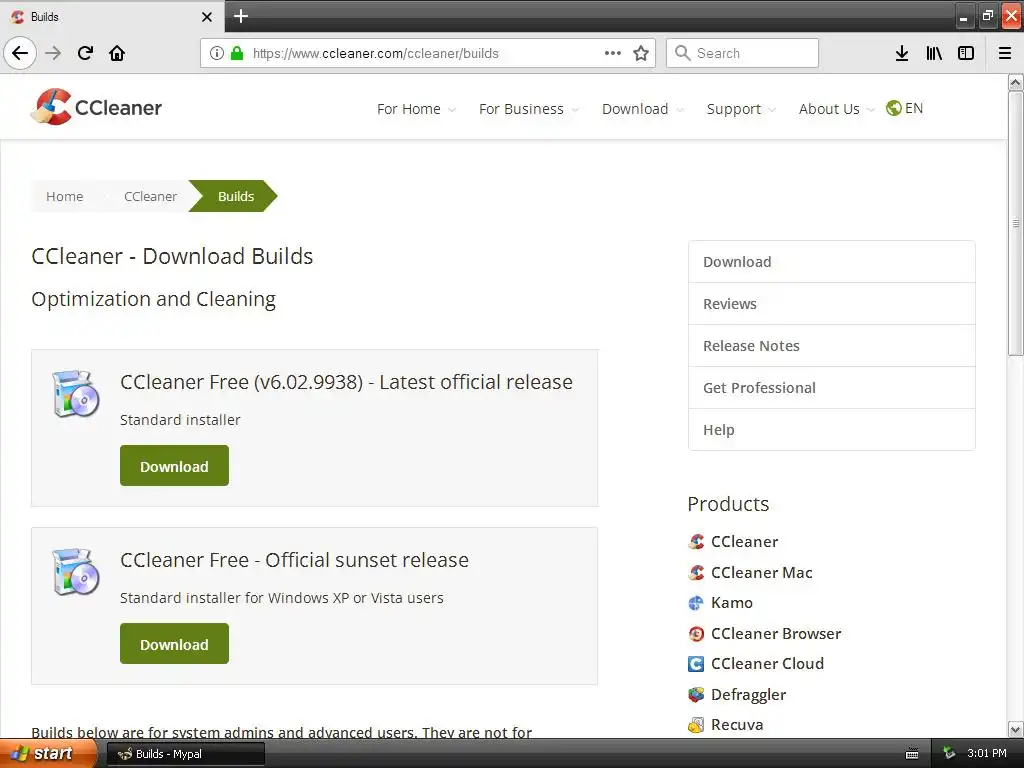
Task: Click the page vertical scrollbar thumb
Action: click(x=1016, y=223)
